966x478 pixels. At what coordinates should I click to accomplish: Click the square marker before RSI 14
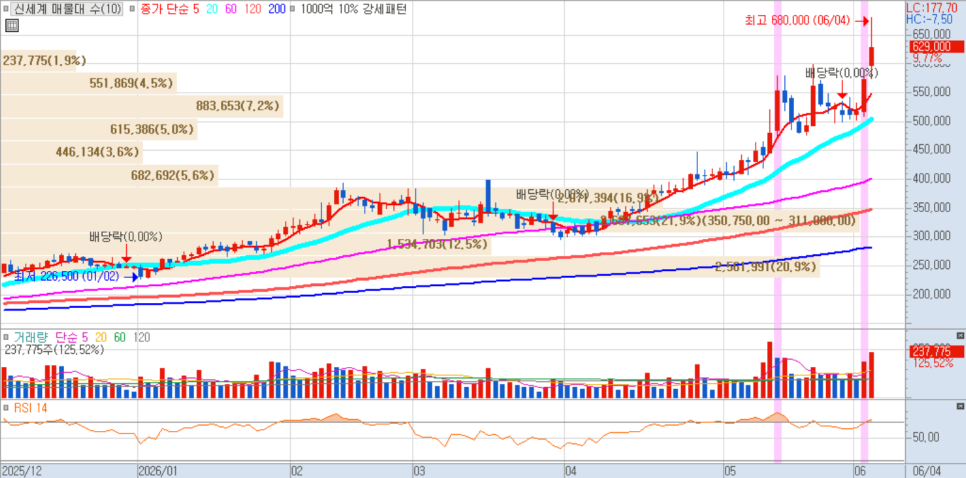point(6,408)
